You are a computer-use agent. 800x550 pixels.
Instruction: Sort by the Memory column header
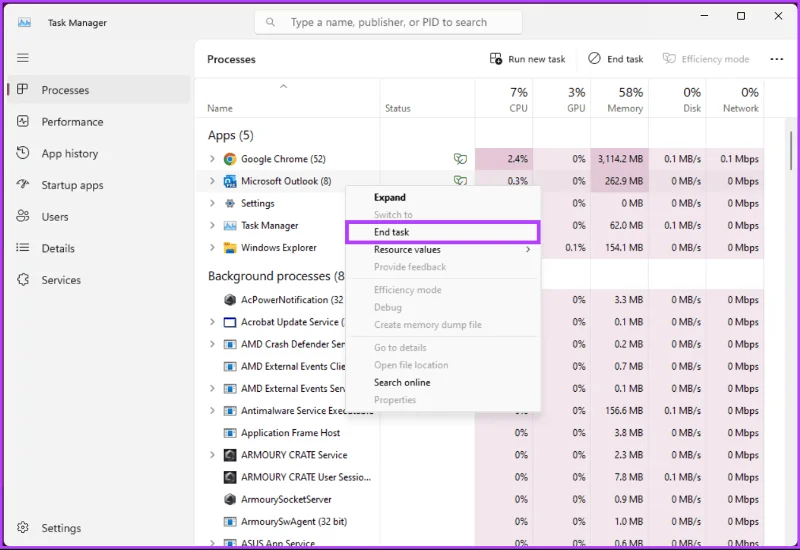tap(619, 99)
